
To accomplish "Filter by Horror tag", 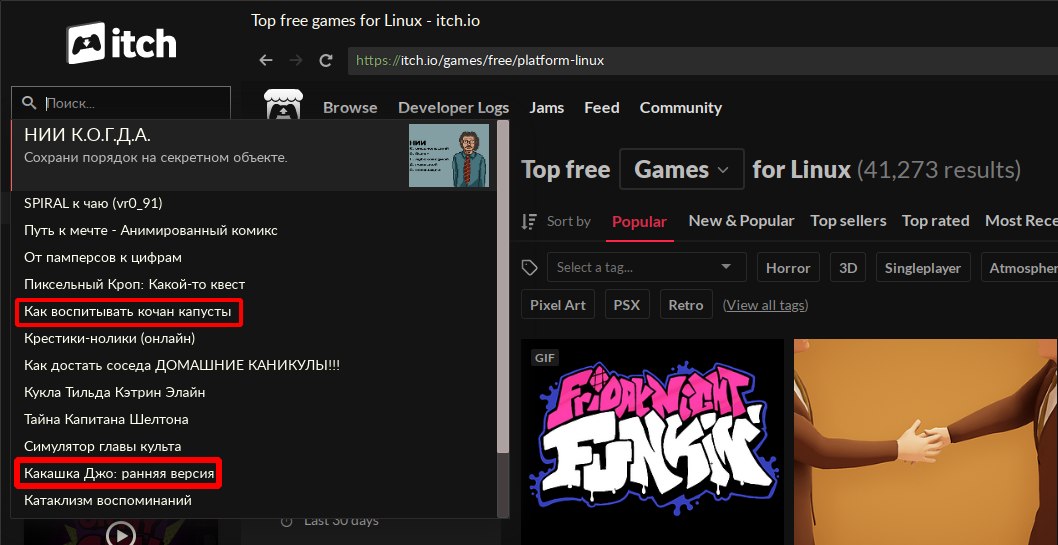I will (x=788, y=267).
